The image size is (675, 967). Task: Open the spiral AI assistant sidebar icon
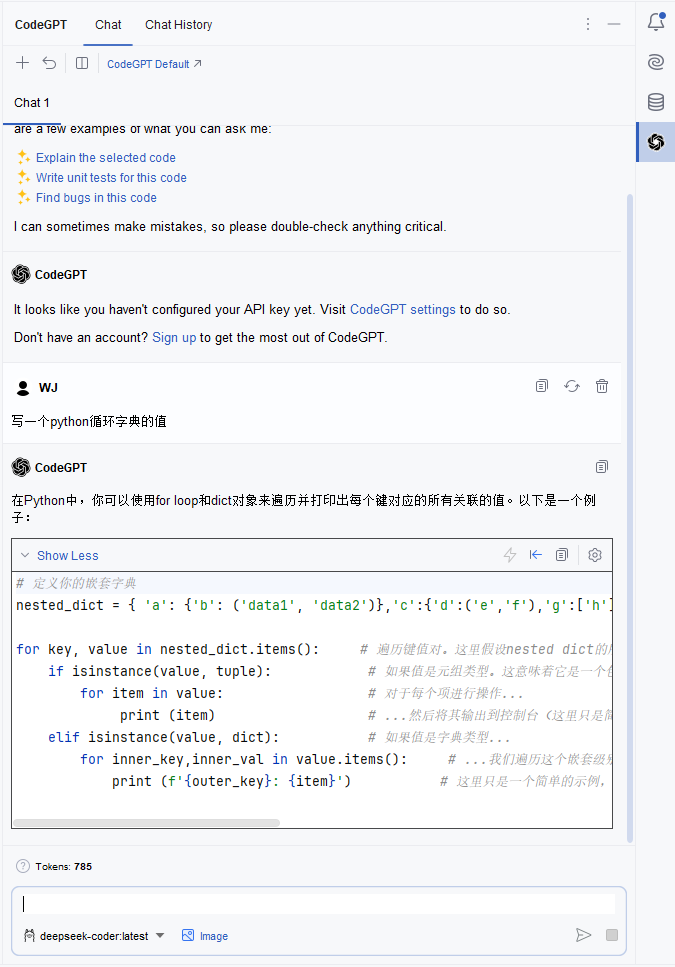pyautogui.click(x=656, y=62)
